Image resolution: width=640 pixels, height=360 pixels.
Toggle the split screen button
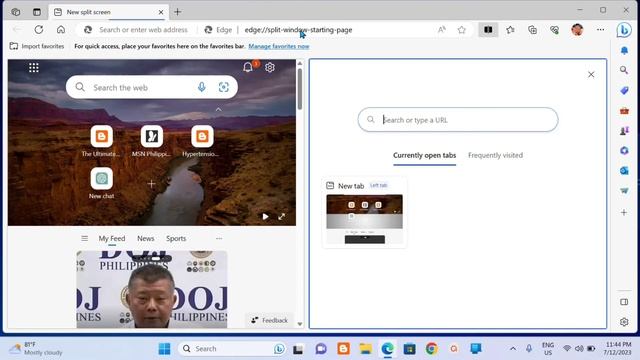[488, 29]
